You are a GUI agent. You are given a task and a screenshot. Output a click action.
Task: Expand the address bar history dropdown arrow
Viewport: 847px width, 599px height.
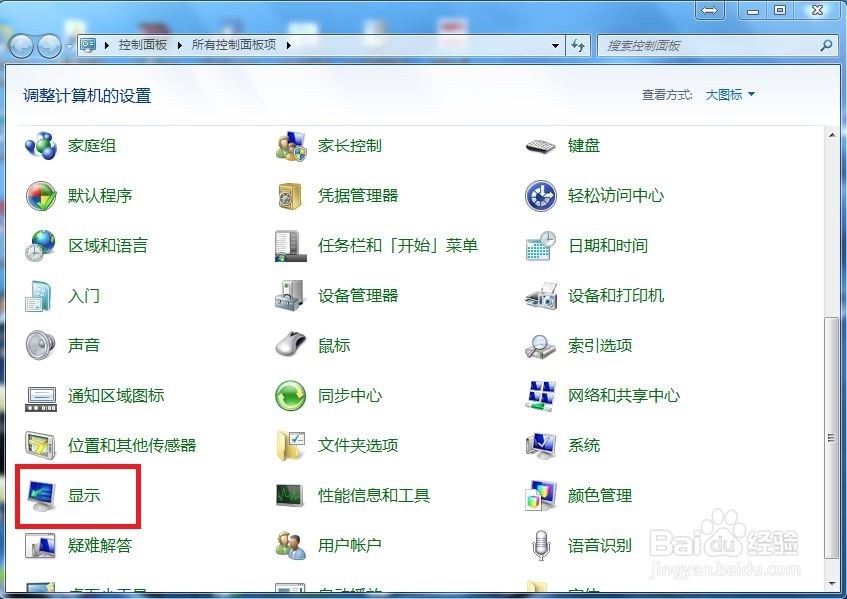pyautogui.click(x=555, y=46)
